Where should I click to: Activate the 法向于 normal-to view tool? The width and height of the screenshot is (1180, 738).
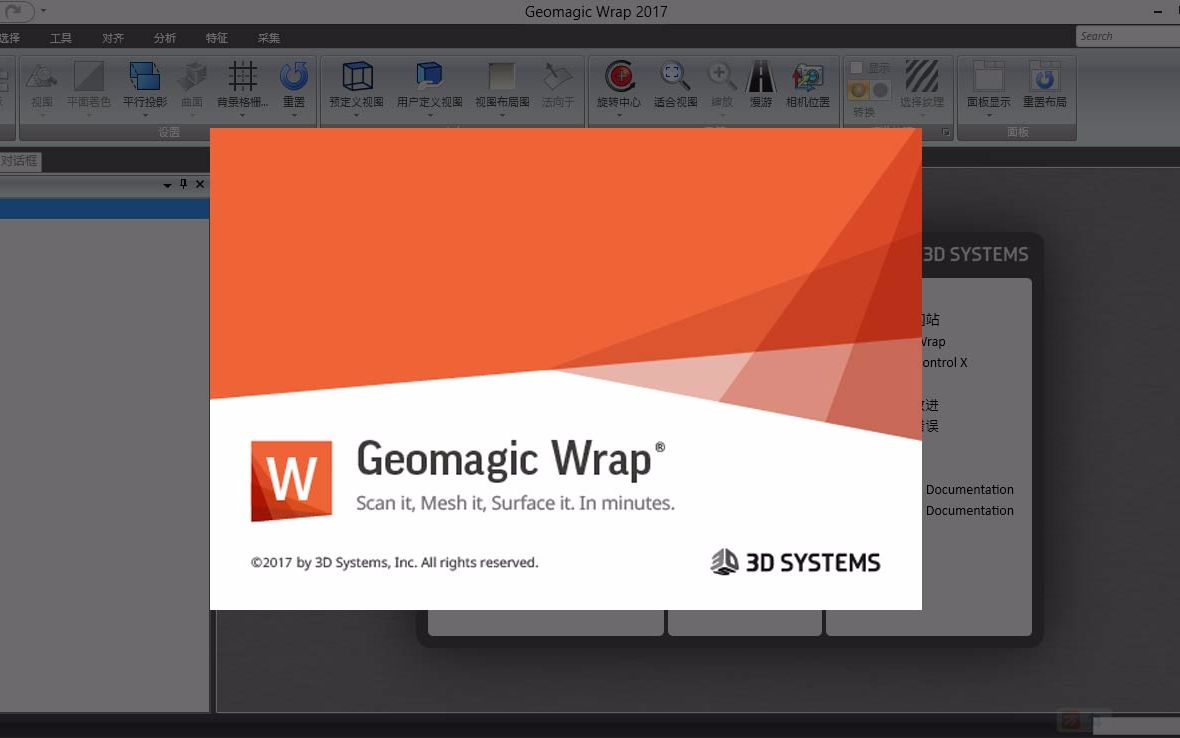click(558, 84)
